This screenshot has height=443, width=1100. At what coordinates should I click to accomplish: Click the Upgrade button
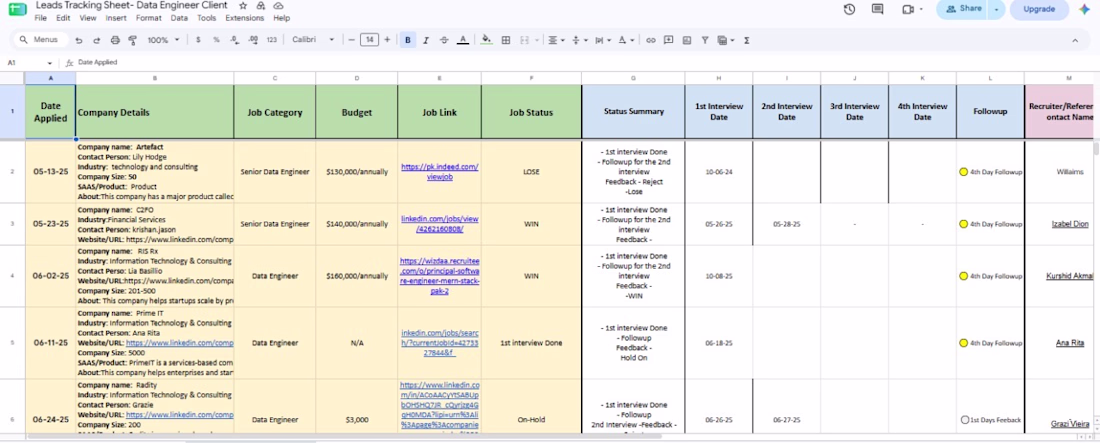tap(1039, 9)
